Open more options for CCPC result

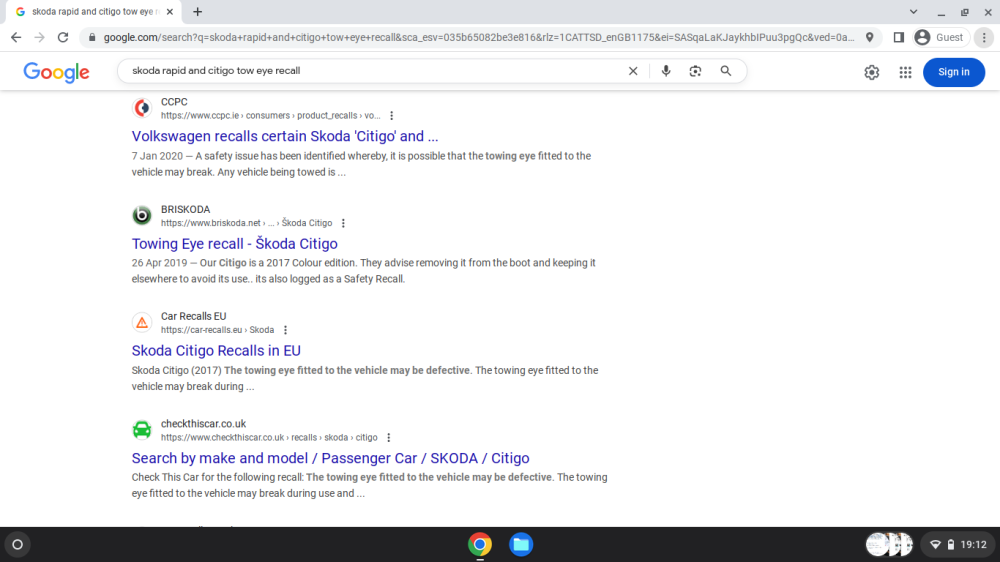pyautogui.click(x=392, y=115)
